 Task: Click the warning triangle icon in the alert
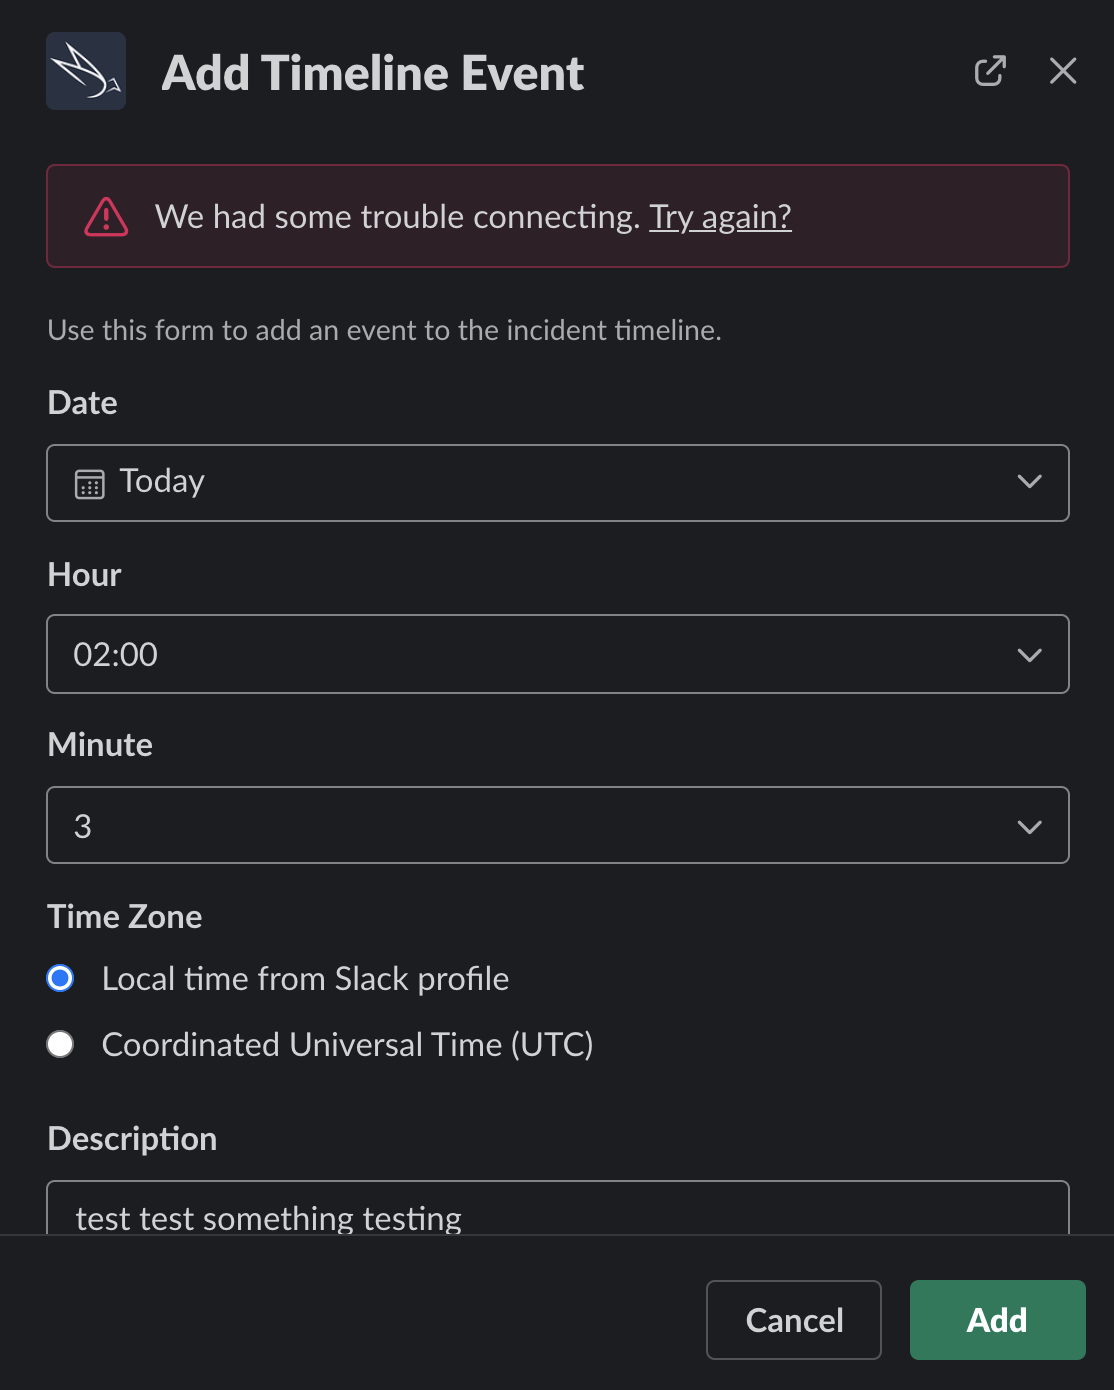coord(107,216)
